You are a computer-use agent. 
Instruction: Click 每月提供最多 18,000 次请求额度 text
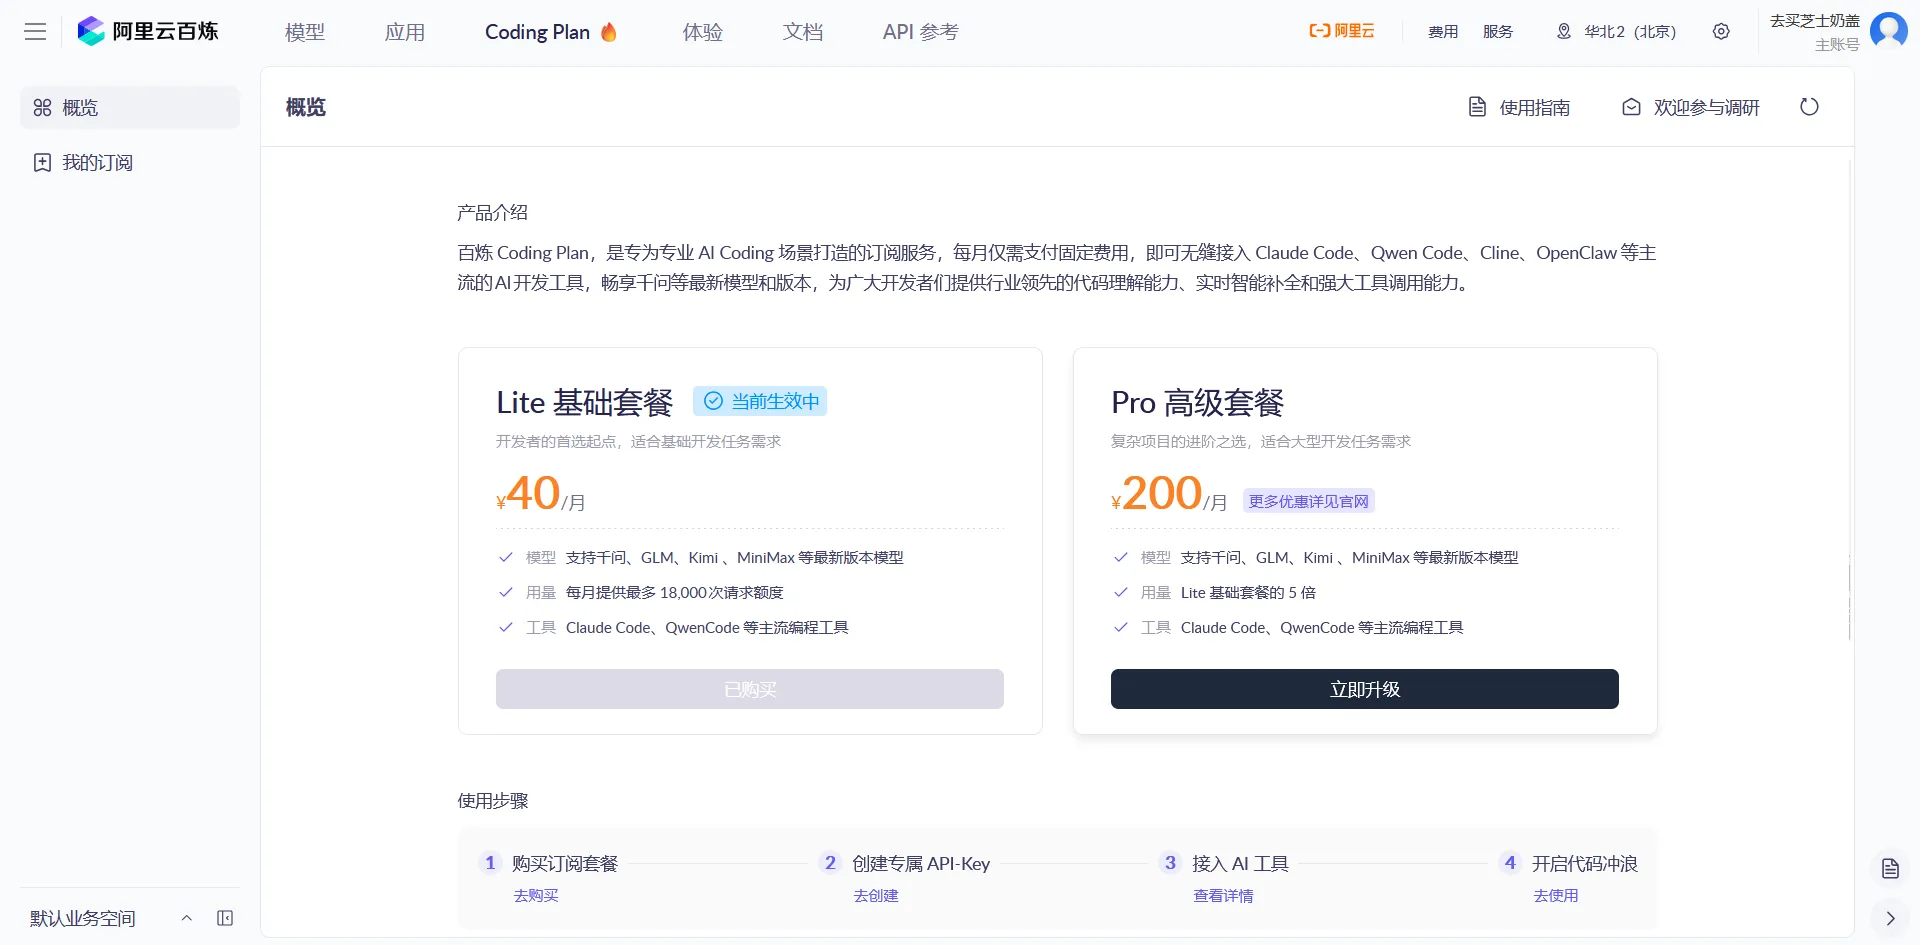(x=675, y=592)
